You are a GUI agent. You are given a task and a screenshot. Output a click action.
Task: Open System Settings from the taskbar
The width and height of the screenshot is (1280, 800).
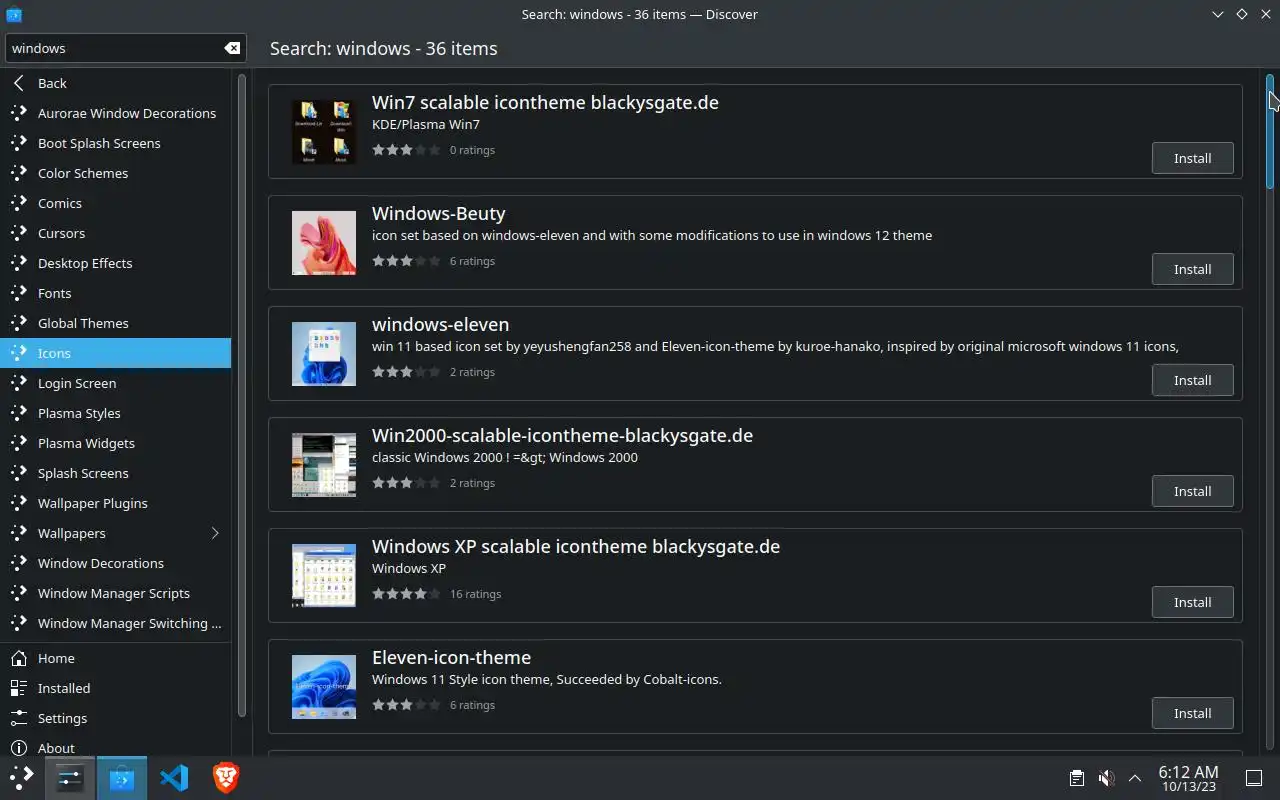(x=70, y=778)
